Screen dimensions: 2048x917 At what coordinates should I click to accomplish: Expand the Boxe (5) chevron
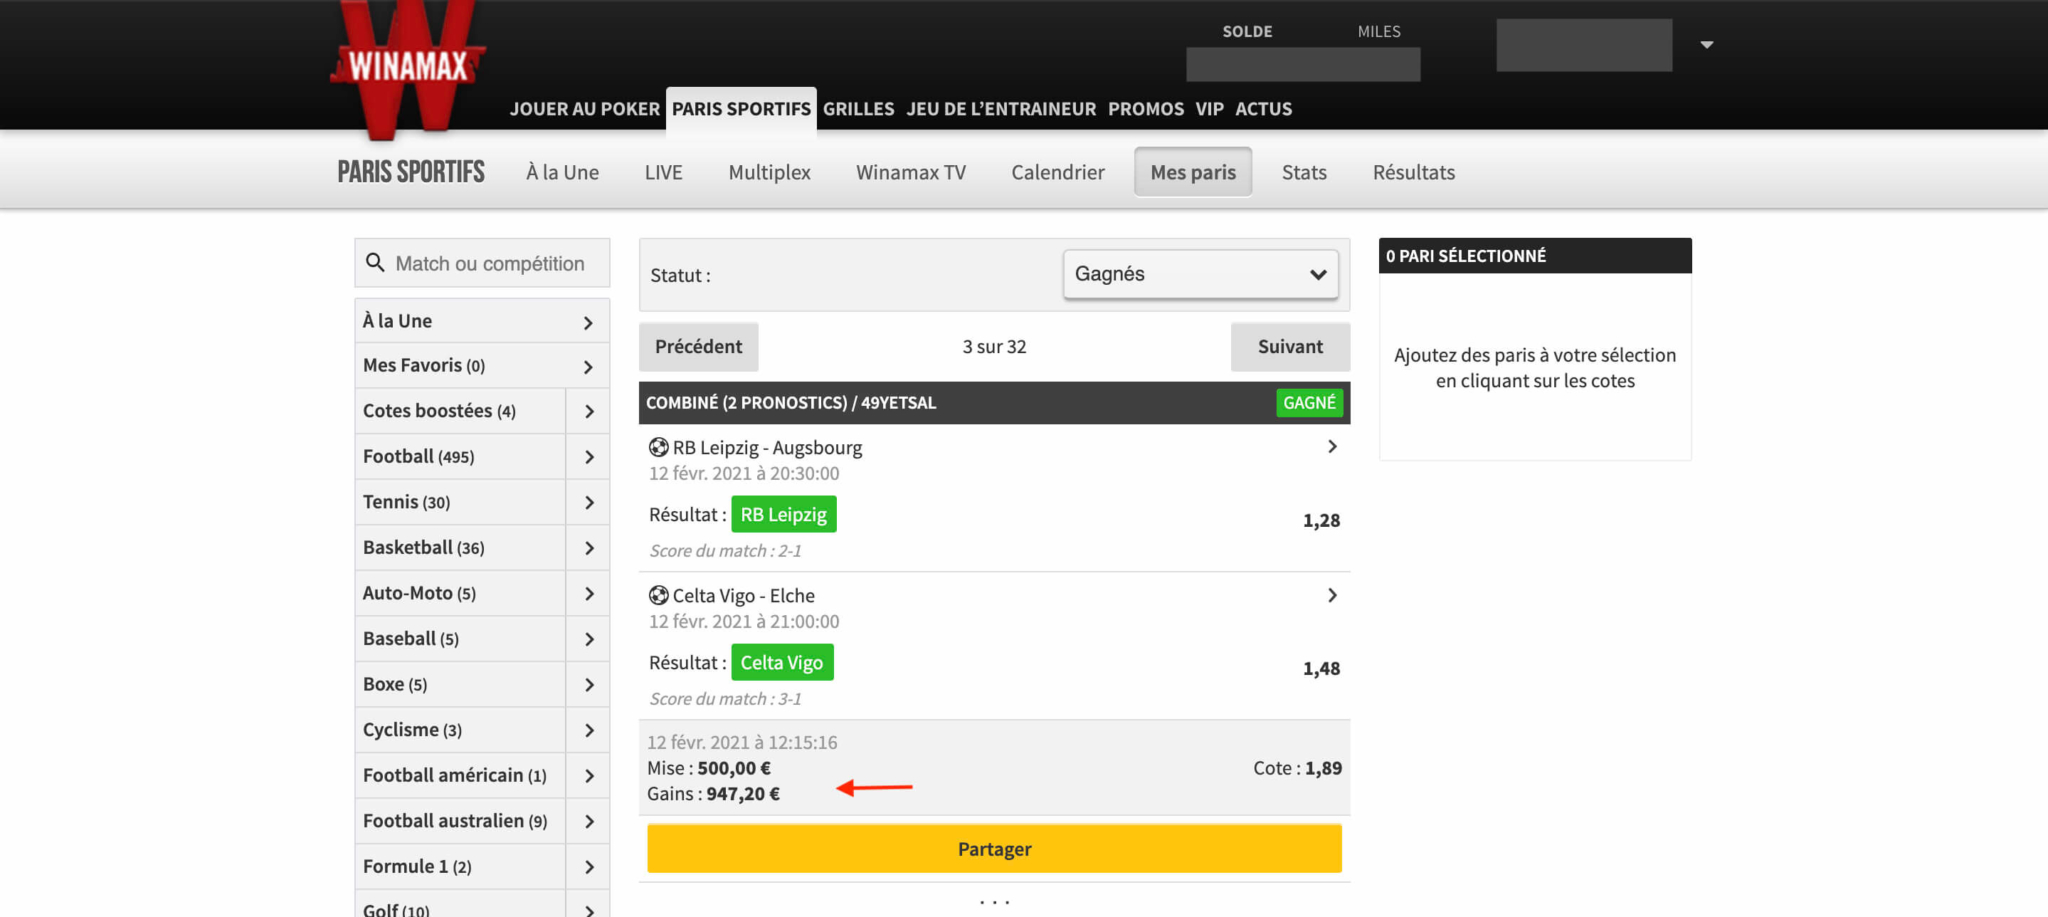(588, 685)
